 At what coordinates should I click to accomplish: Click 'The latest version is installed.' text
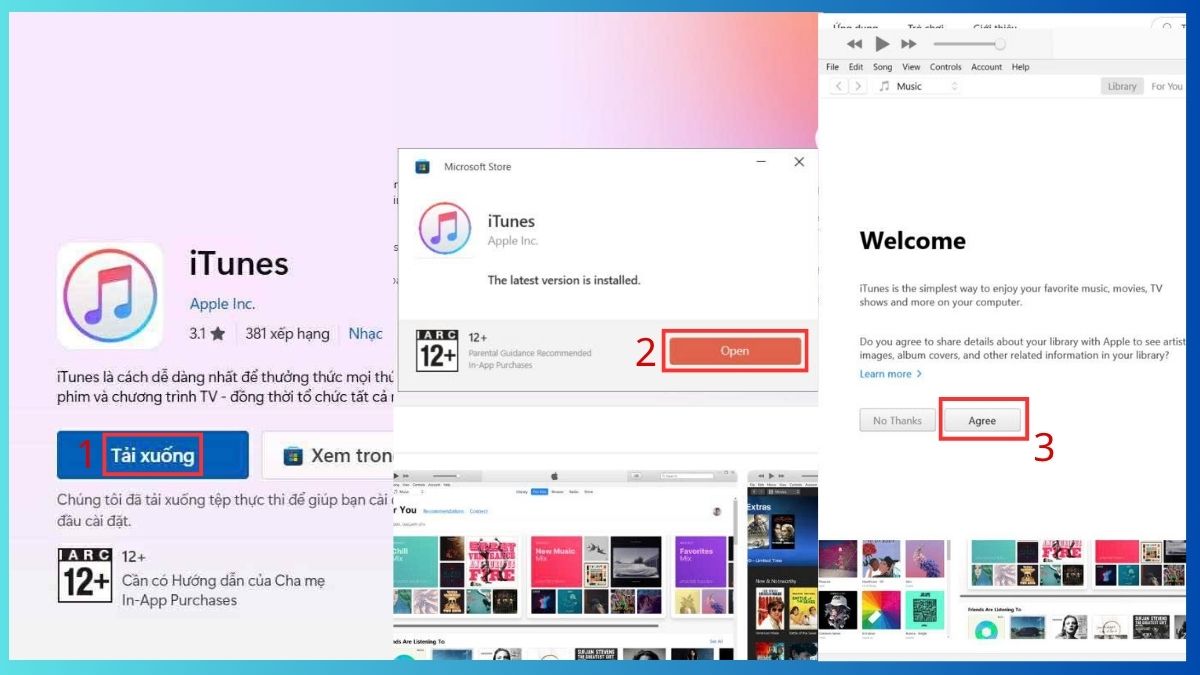[x=563, y=280]
